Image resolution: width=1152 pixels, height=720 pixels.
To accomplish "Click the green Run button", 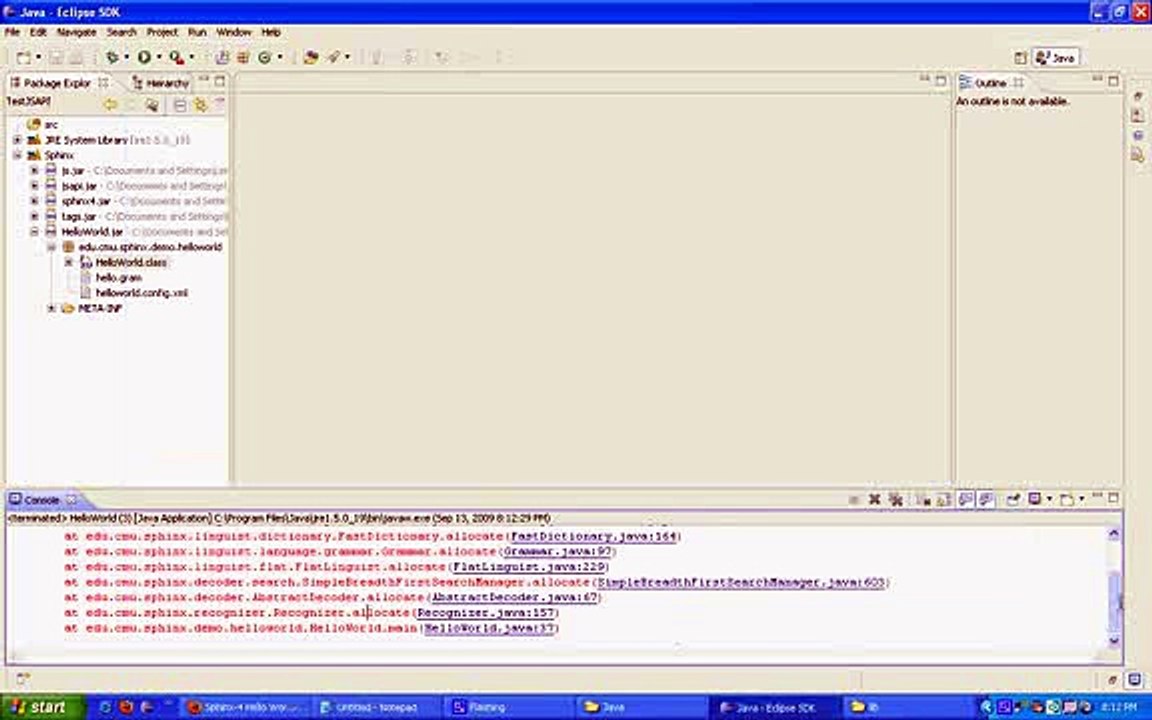I will click(144, 57).
